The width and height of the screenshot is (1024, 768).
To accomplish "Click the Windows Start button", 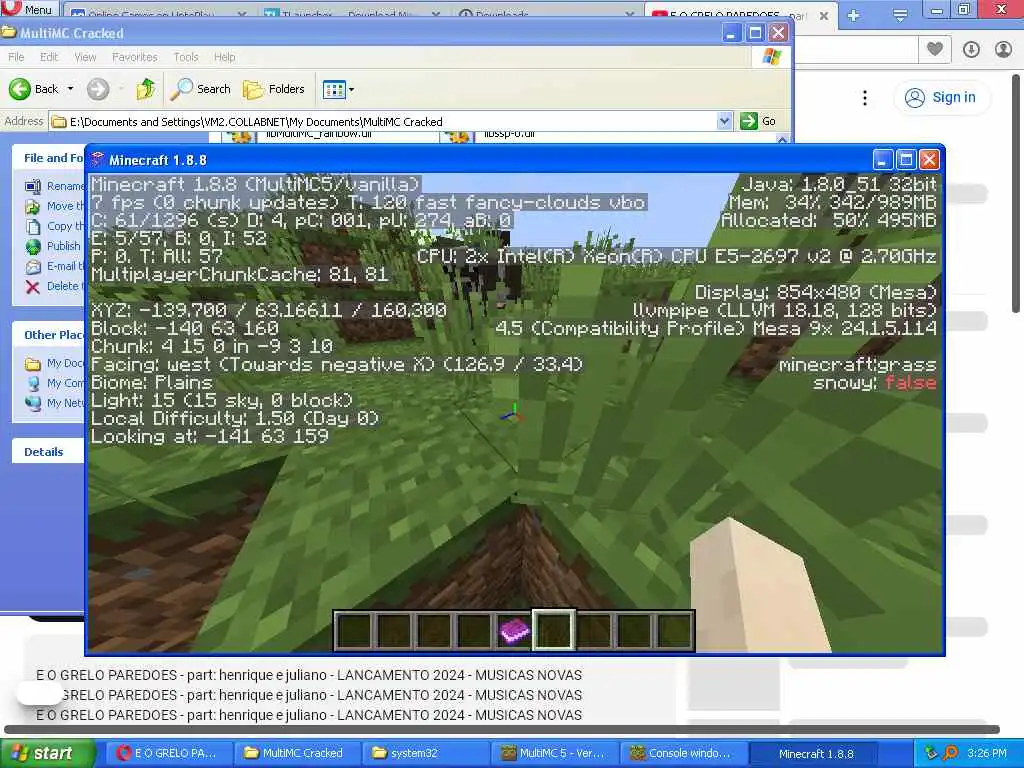I will click(47, 753).
